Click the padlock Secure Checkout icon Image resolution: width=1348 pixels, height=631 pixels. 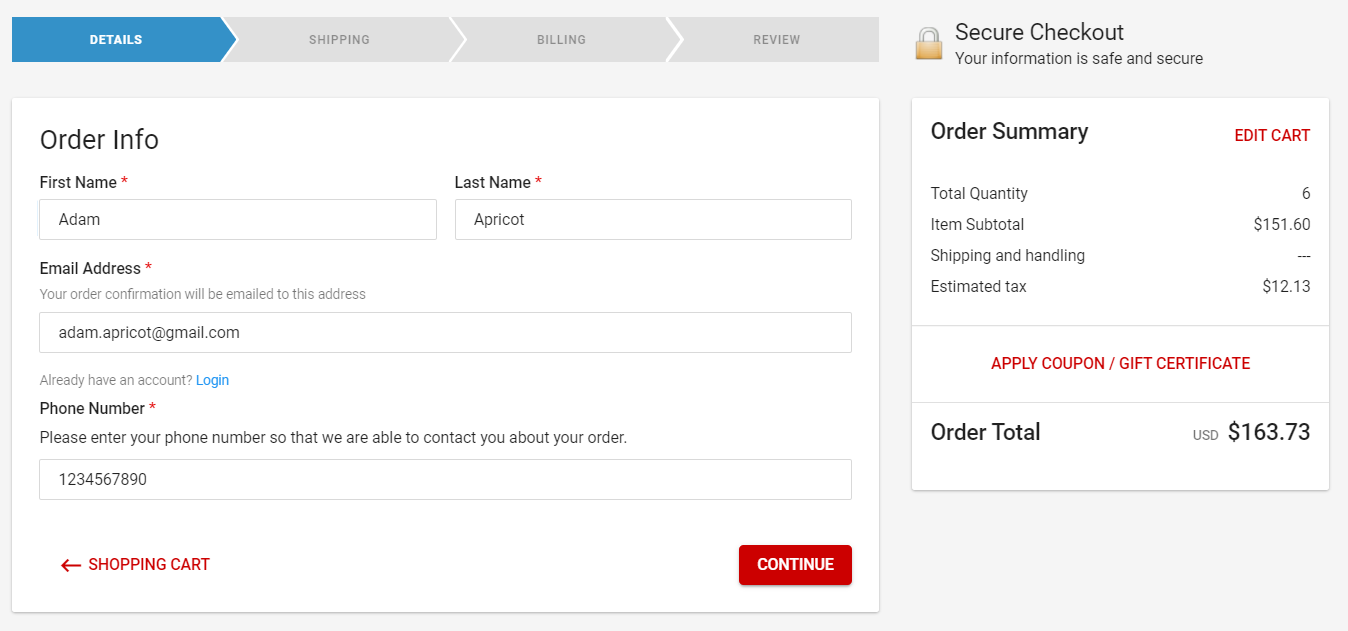(x=929, y=43)
